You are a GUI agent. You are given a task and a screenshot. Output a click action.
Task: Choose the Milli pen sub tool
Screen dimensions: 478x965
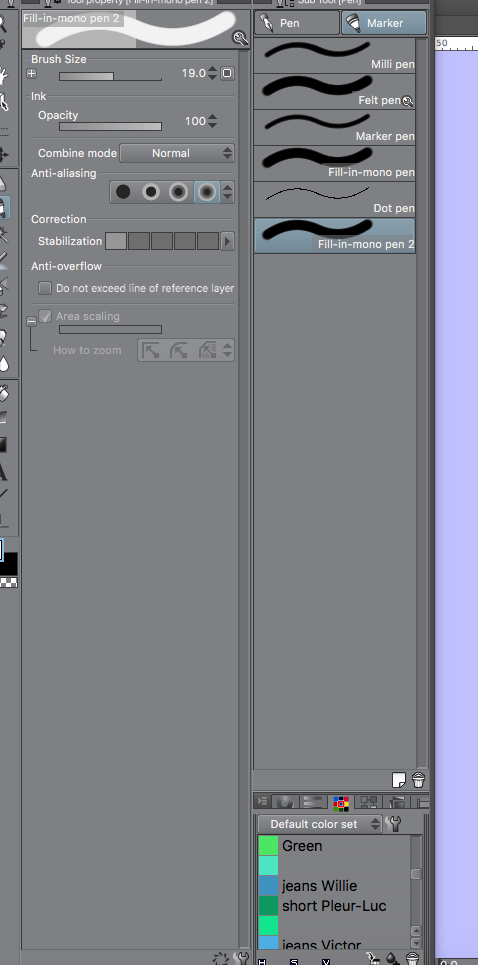click(335, 56)
